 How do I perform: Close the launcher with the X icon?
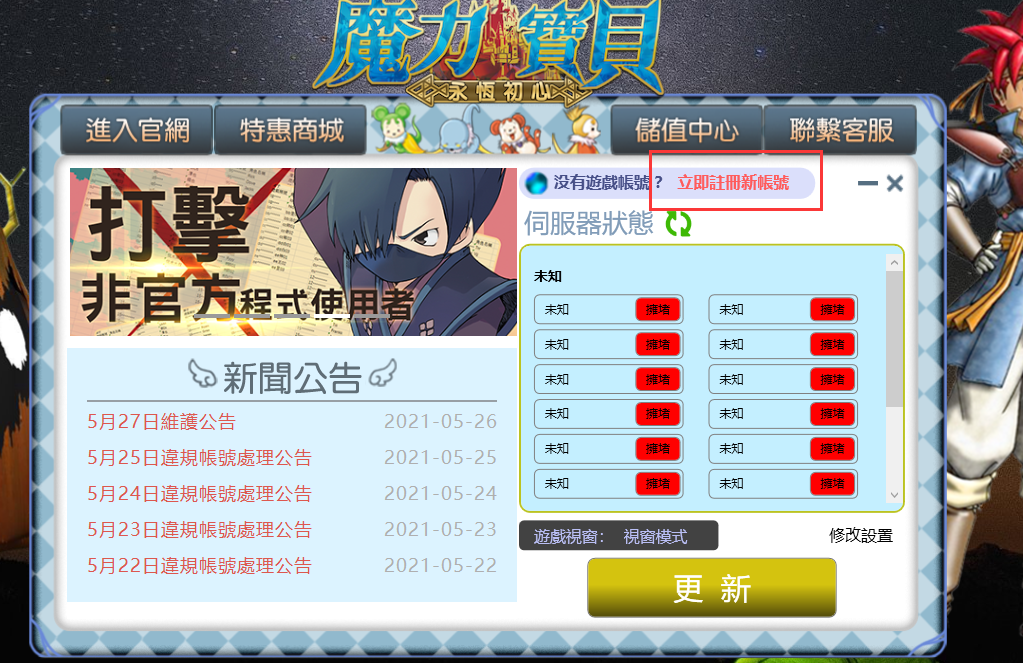point(895,183)
